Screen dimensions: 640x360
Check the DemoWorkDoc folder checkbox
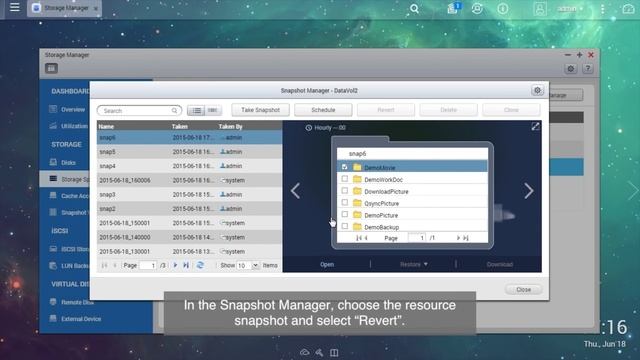coord(344,179)
